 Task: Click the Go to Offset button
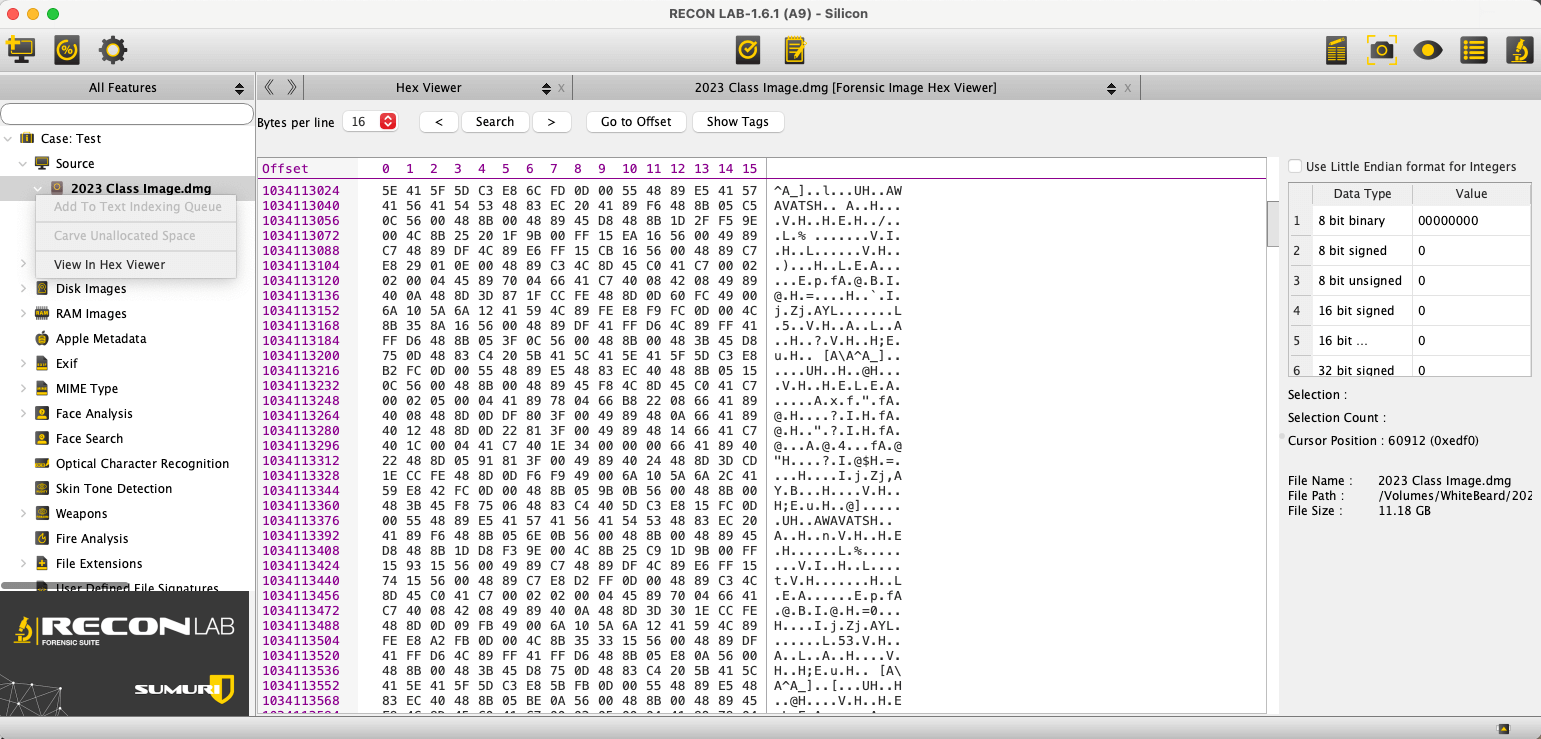636,122
